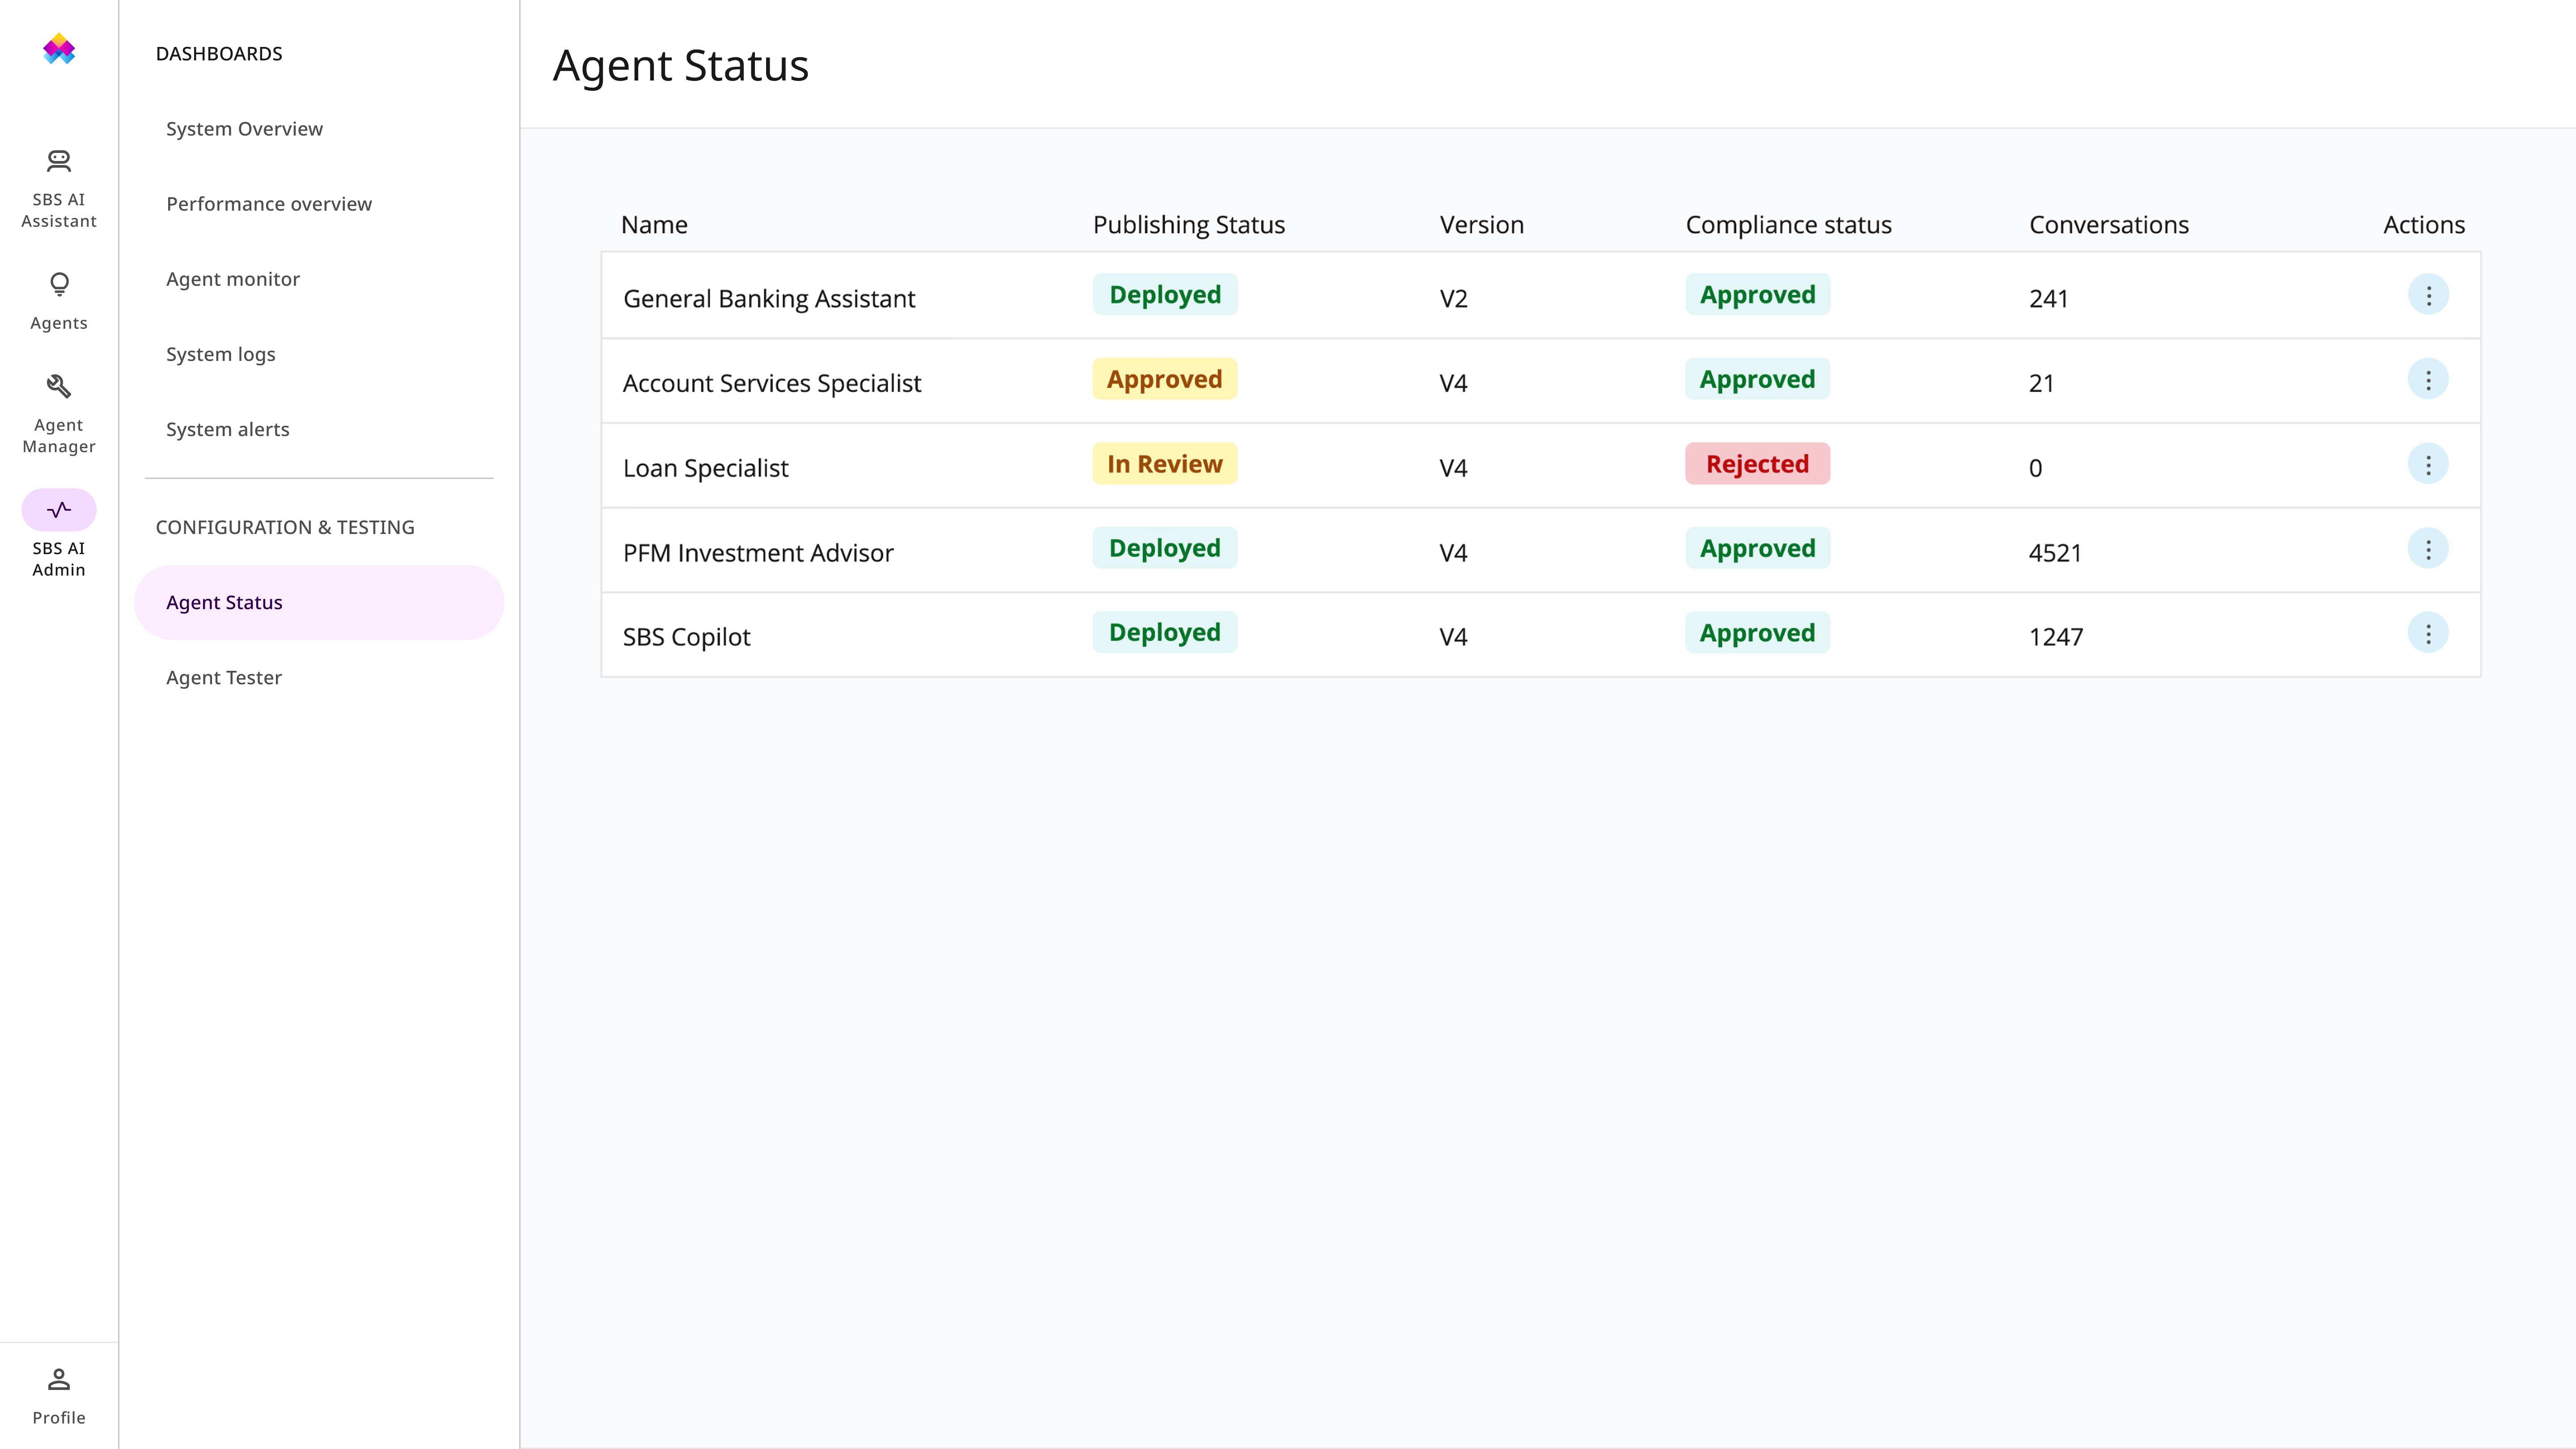Click Approved compliance badge for PFM Investment Advisor
This screenshot has width=2576, height=1449.
[1758, 548]
